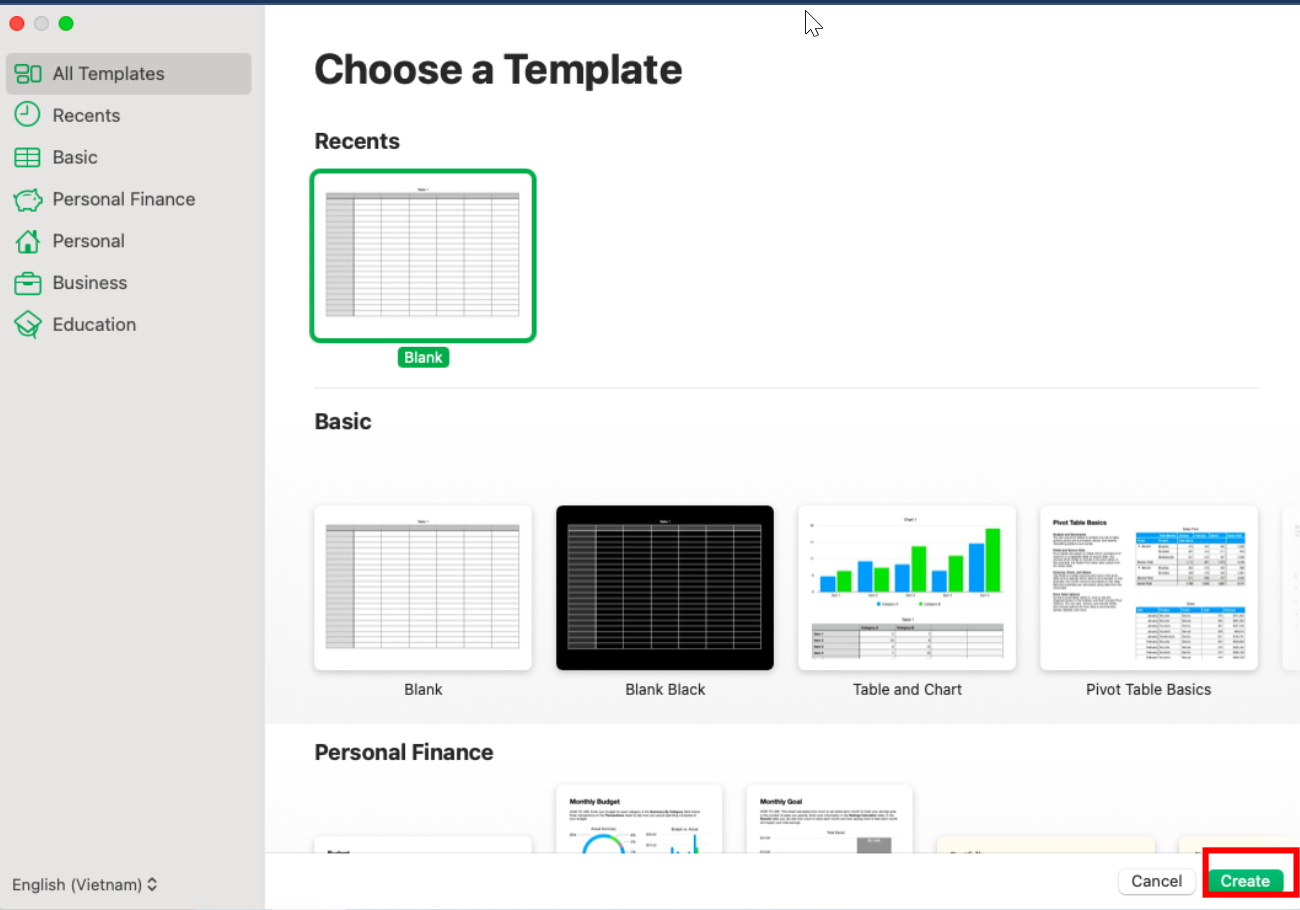Click the Create button

coord(1244,881)
